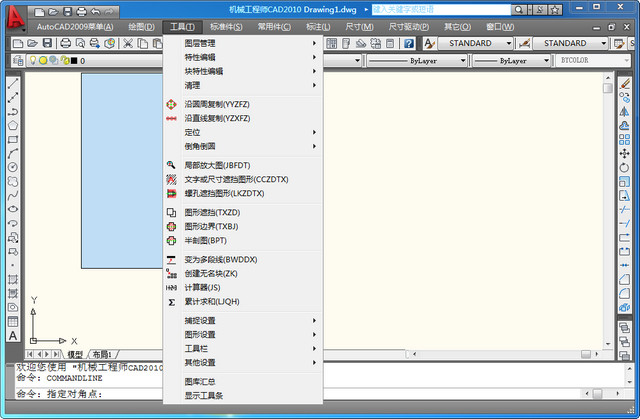Image resolution: width=640 pixels, height=419 pixels.
Task: Toggle the layer freeze sun icon
Action: click(43, 60)
